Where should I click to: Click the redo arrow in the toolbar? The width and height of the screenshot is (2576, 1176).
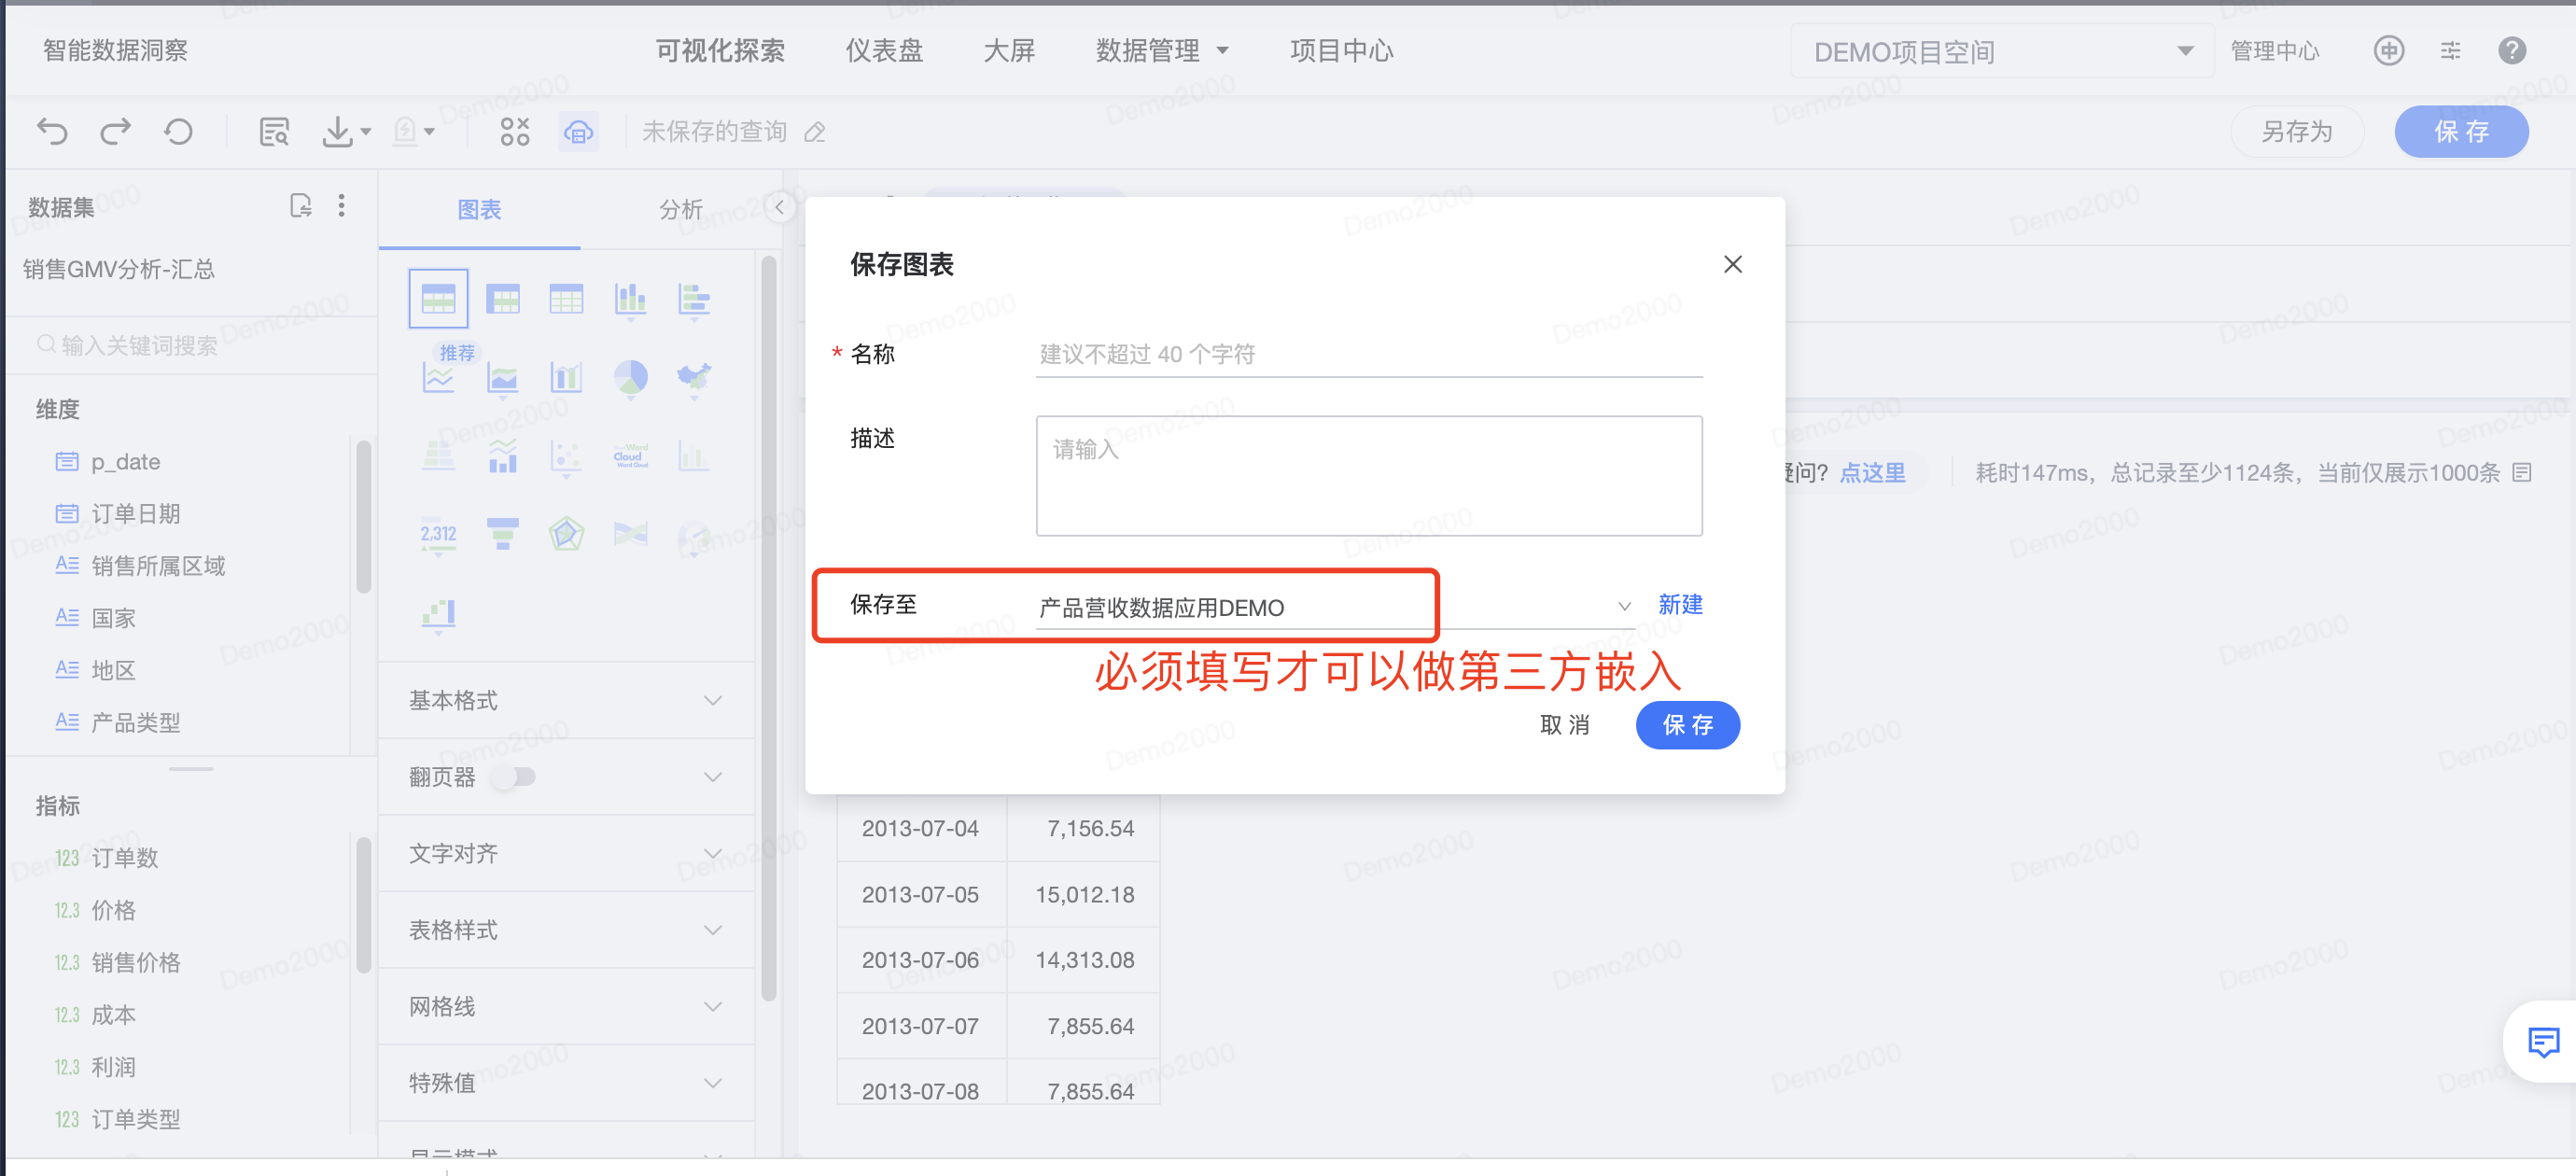(115, 131)
